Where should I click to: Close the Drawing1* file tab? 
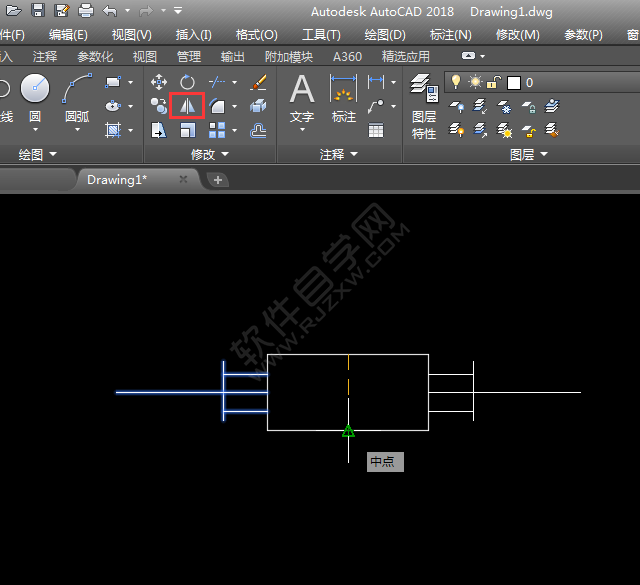point(183,179)
